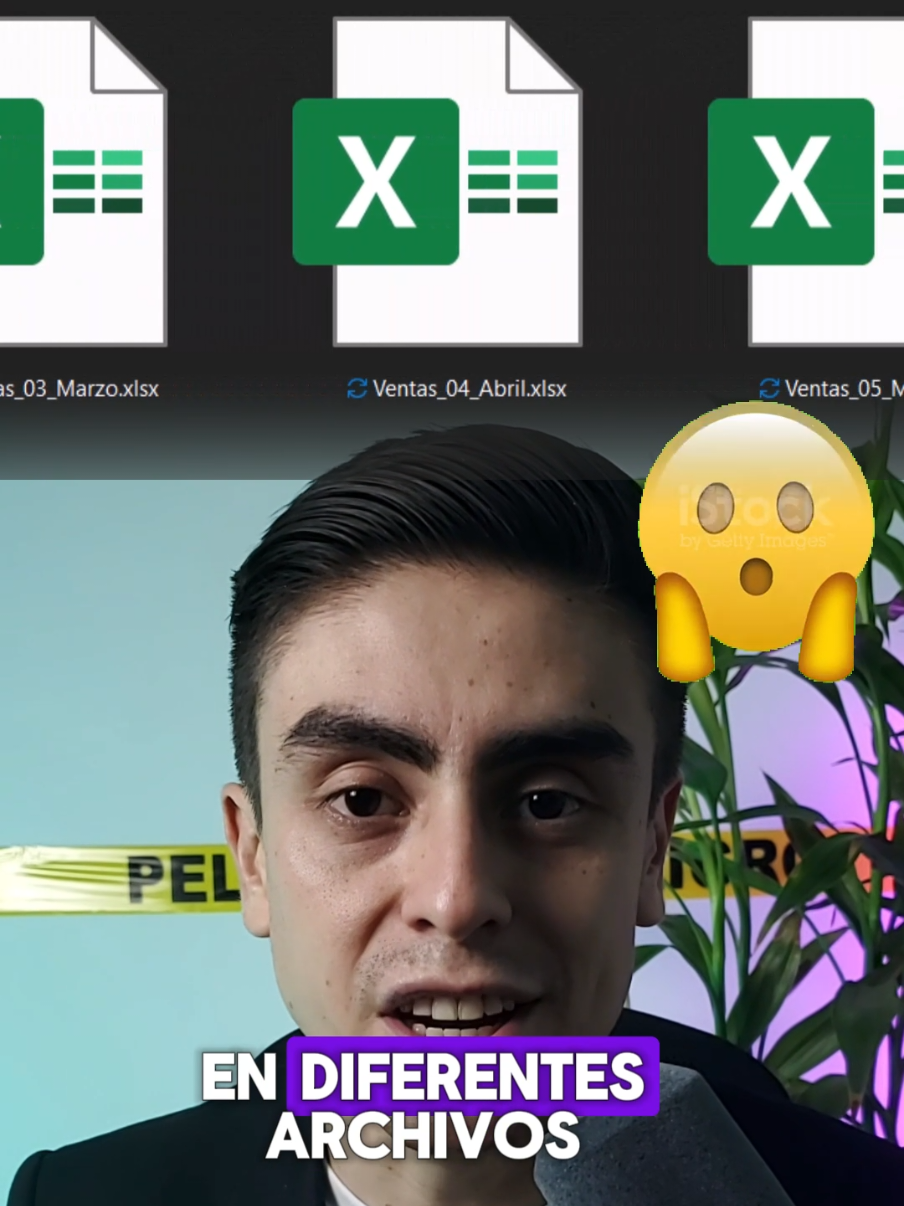
Task: Click the shocked face emoji sticker
Action: [757, 541]
